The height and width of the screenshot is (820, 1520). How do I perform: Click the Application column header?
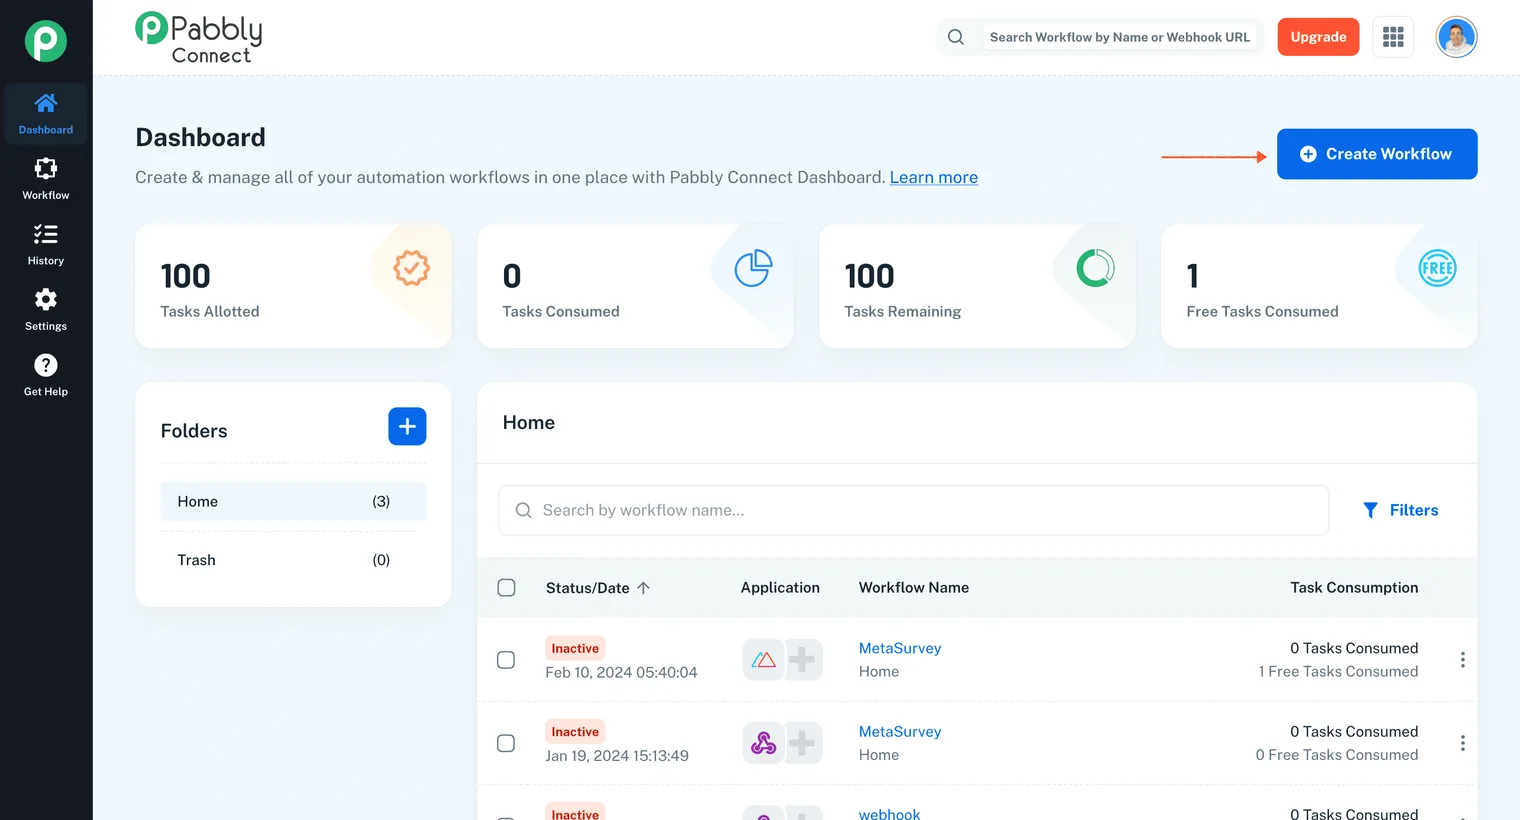click(780, 588)
